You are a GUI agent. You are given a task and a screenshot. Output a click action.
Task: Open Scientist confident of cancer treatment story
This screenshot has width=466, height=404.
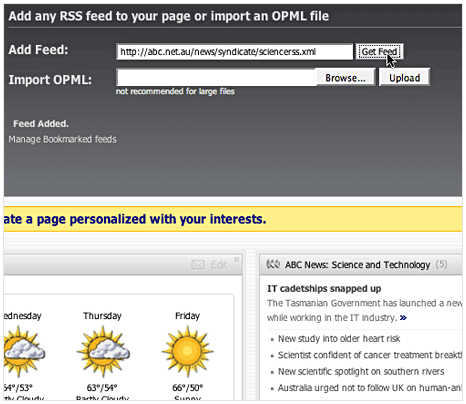point(370,355)
